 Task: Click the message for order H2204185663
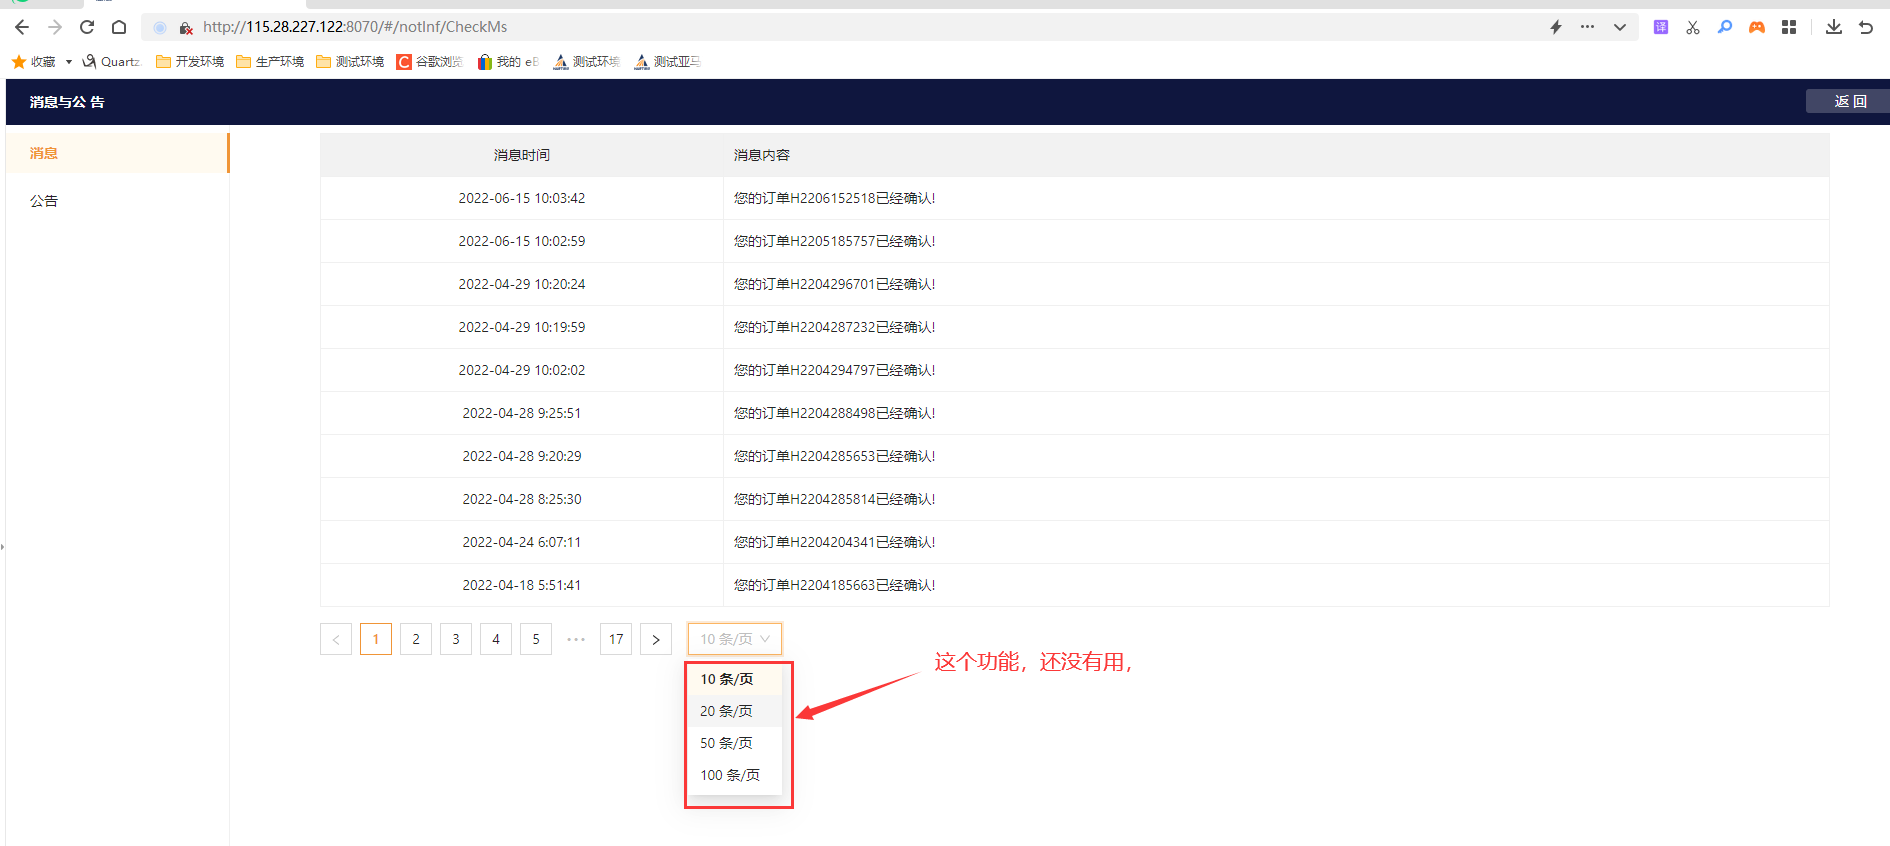[835, 585]
